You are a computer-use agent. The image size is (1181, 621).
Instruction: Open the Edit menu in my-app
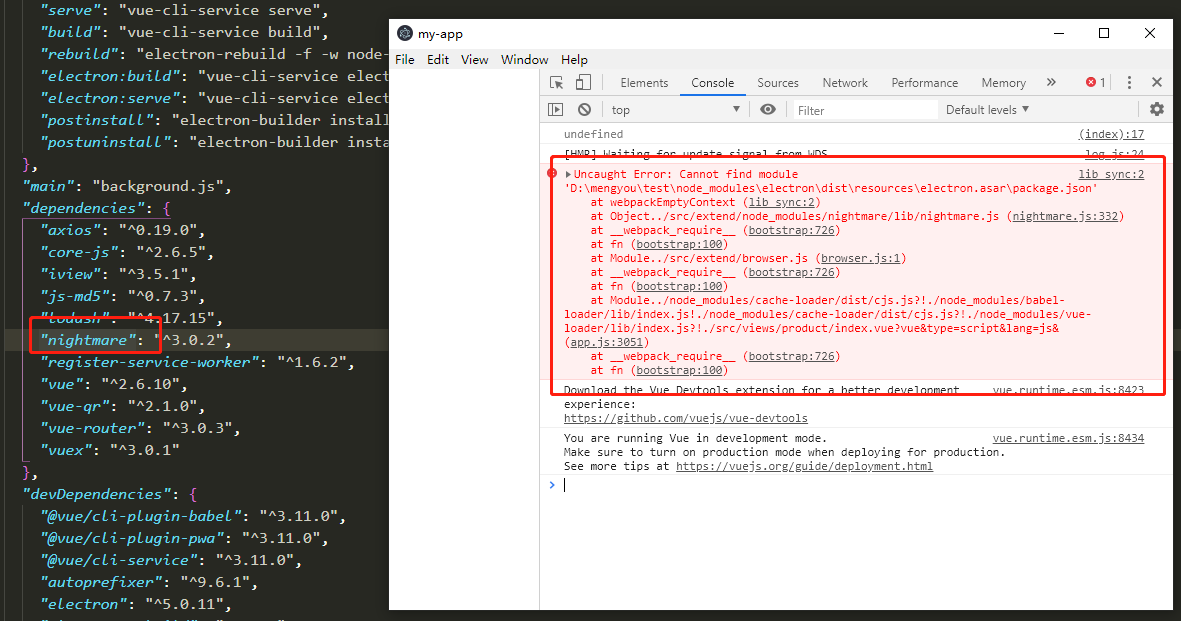pos(438,60)
